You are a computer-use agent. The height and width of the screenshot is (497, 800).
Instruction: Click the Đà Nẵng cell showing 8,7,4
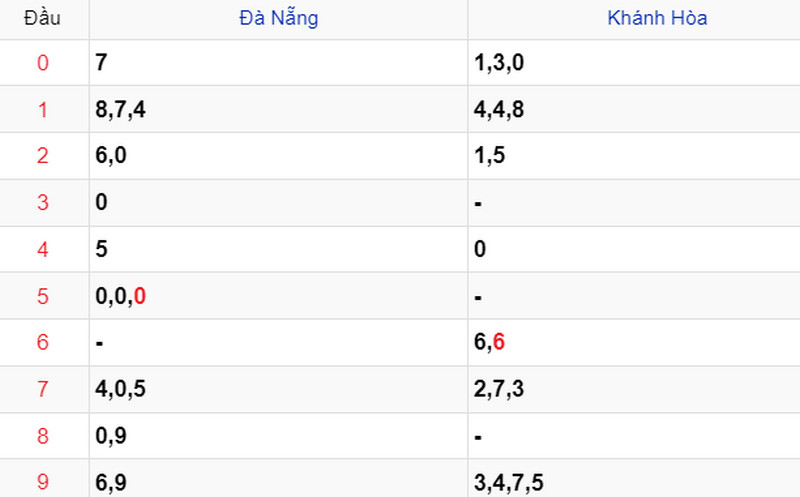pos(278,109)
